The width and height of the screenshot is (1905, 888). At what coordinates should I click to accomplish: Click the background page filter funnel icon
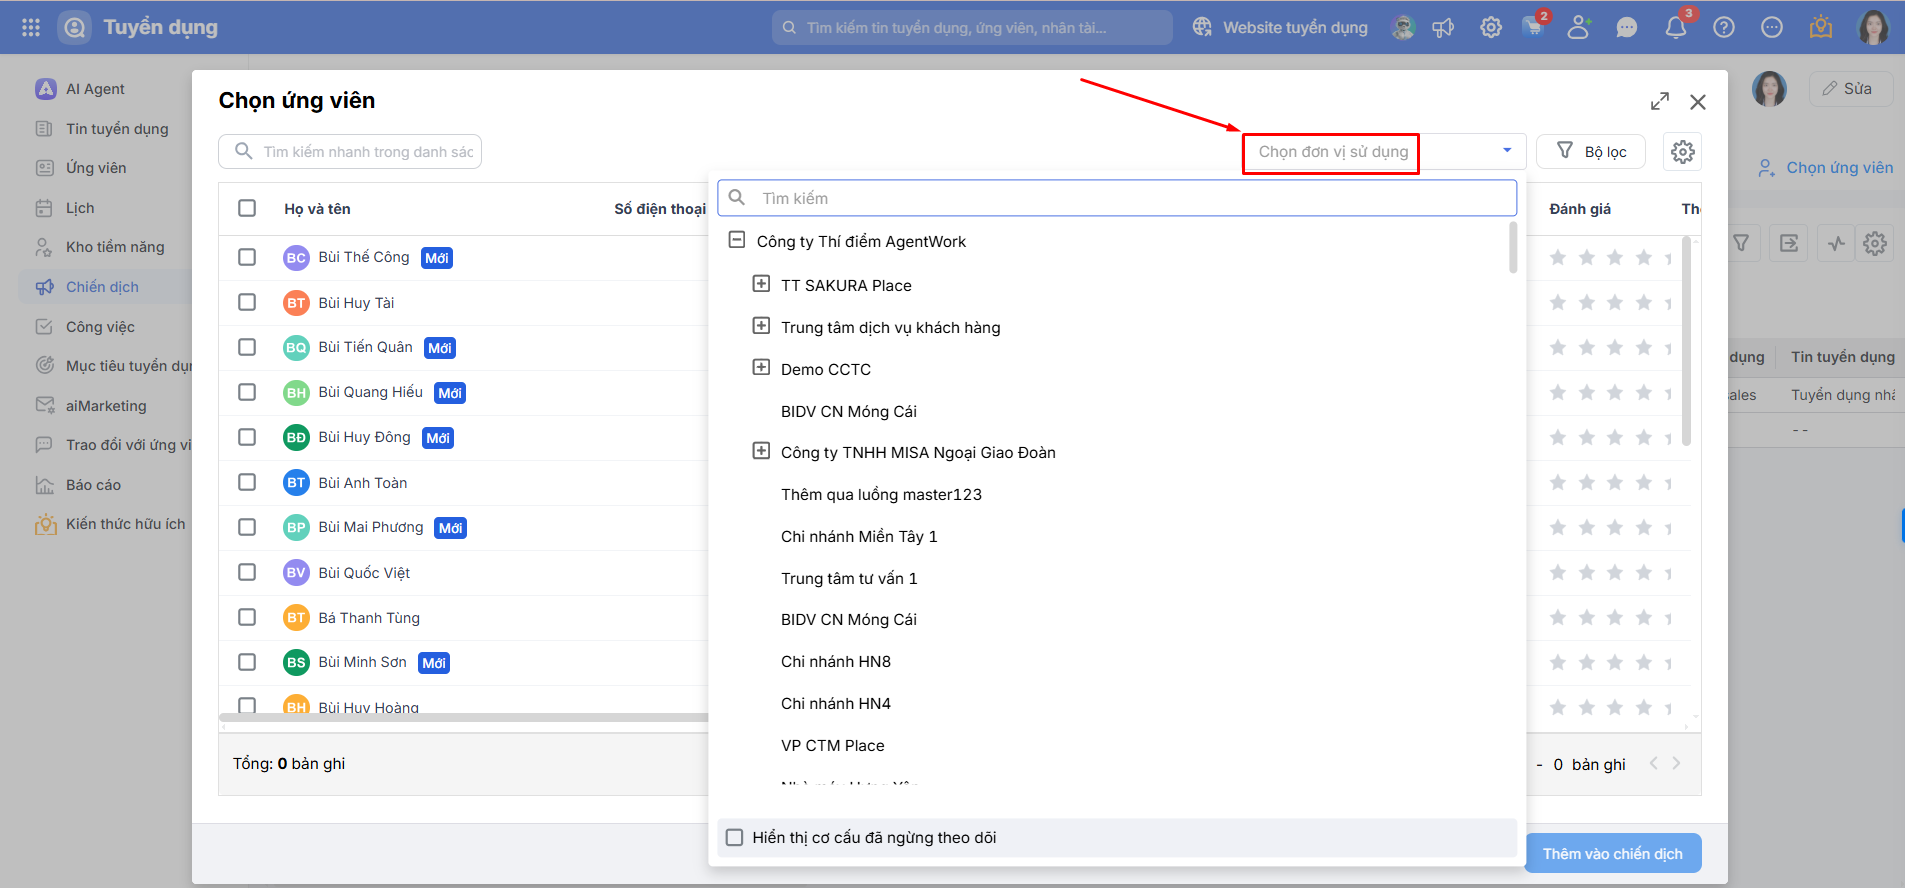pyautogui.click(x=1741, y=243)
